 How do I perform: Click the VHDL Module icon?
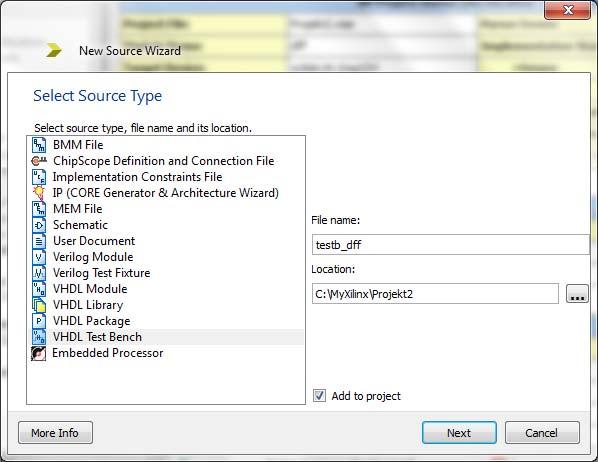click(x=39, y=289)
